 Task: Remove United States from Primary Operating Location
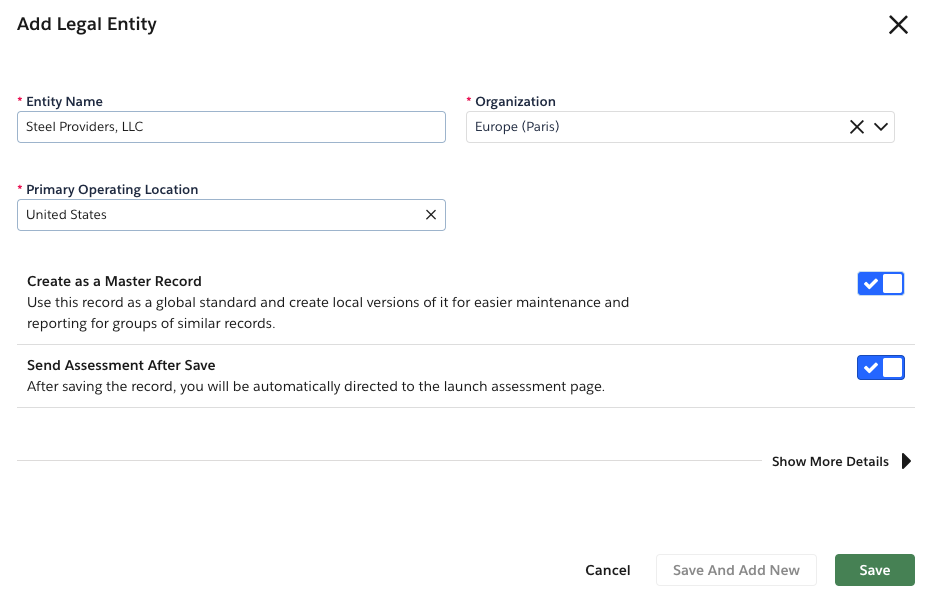pyautogui.click(x=431, y=214)
